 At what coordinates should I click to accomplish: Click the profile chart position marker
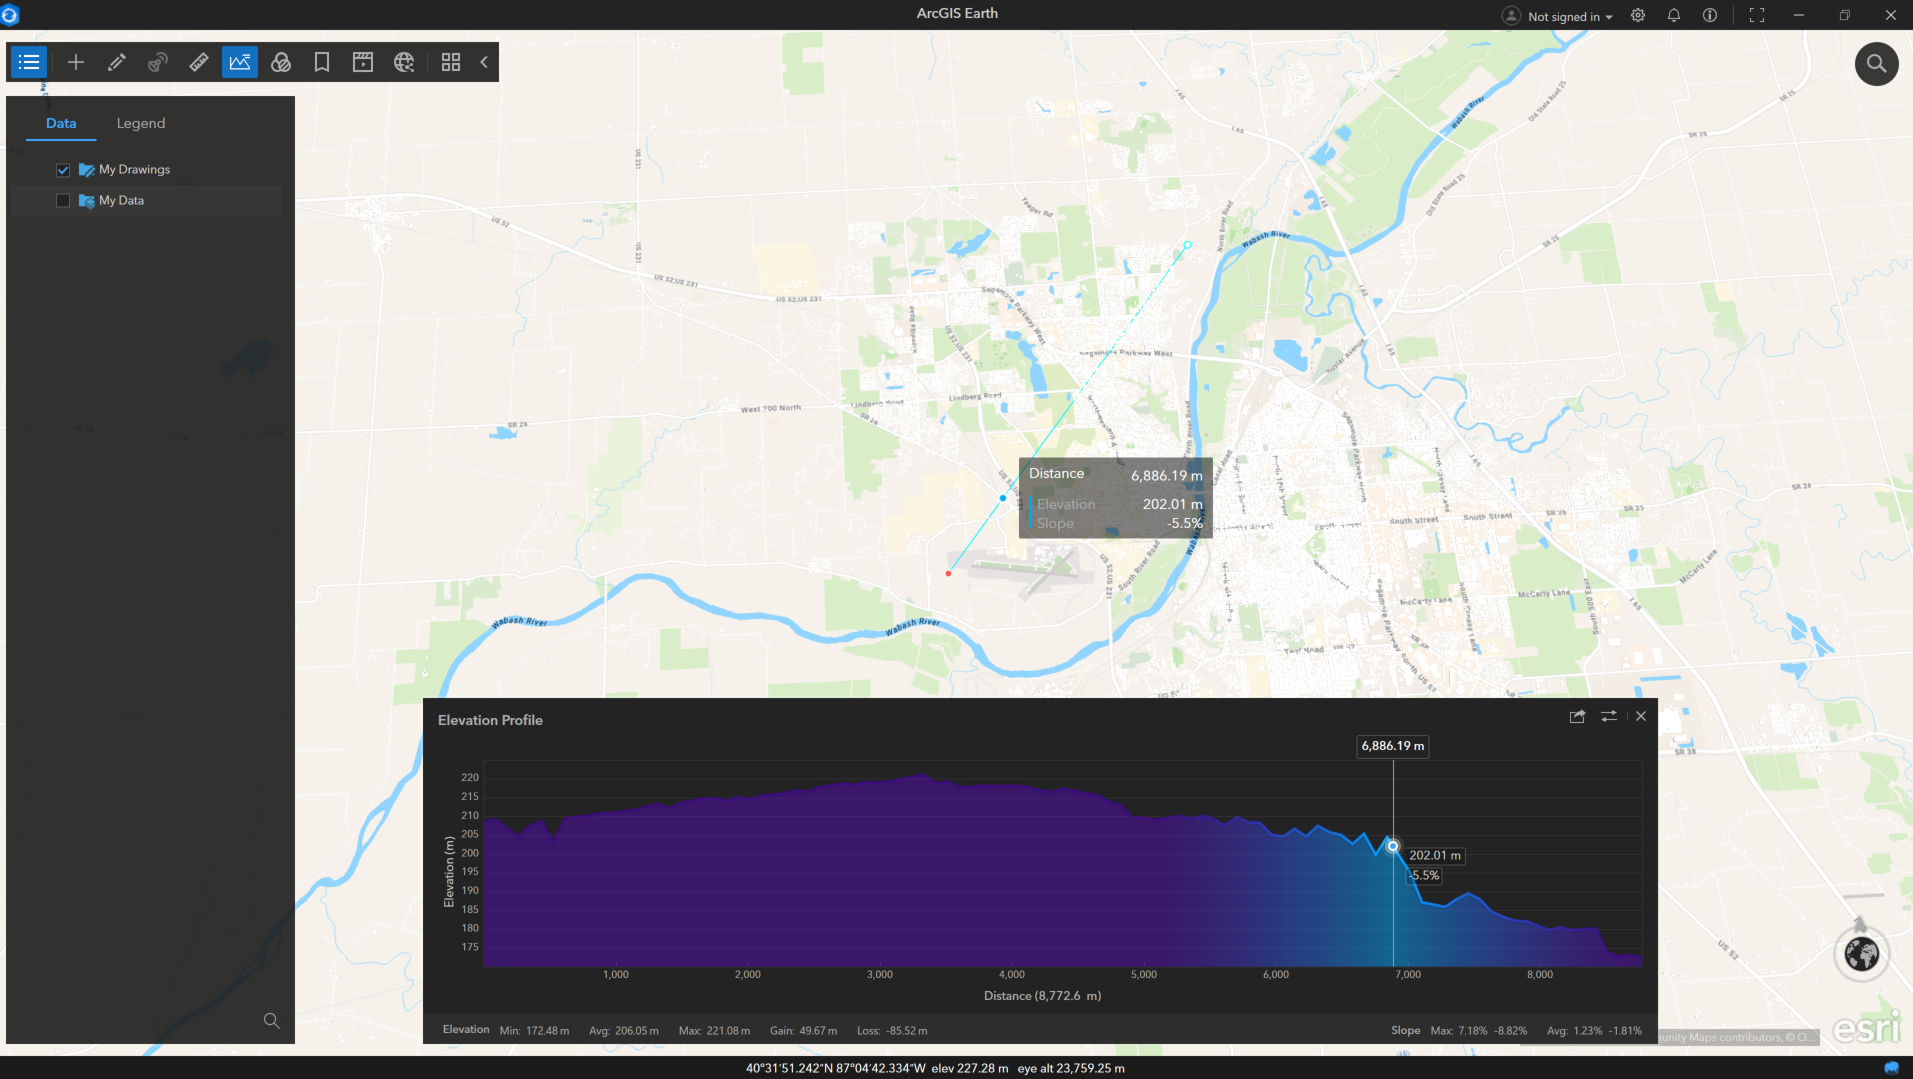(1393, 846)
